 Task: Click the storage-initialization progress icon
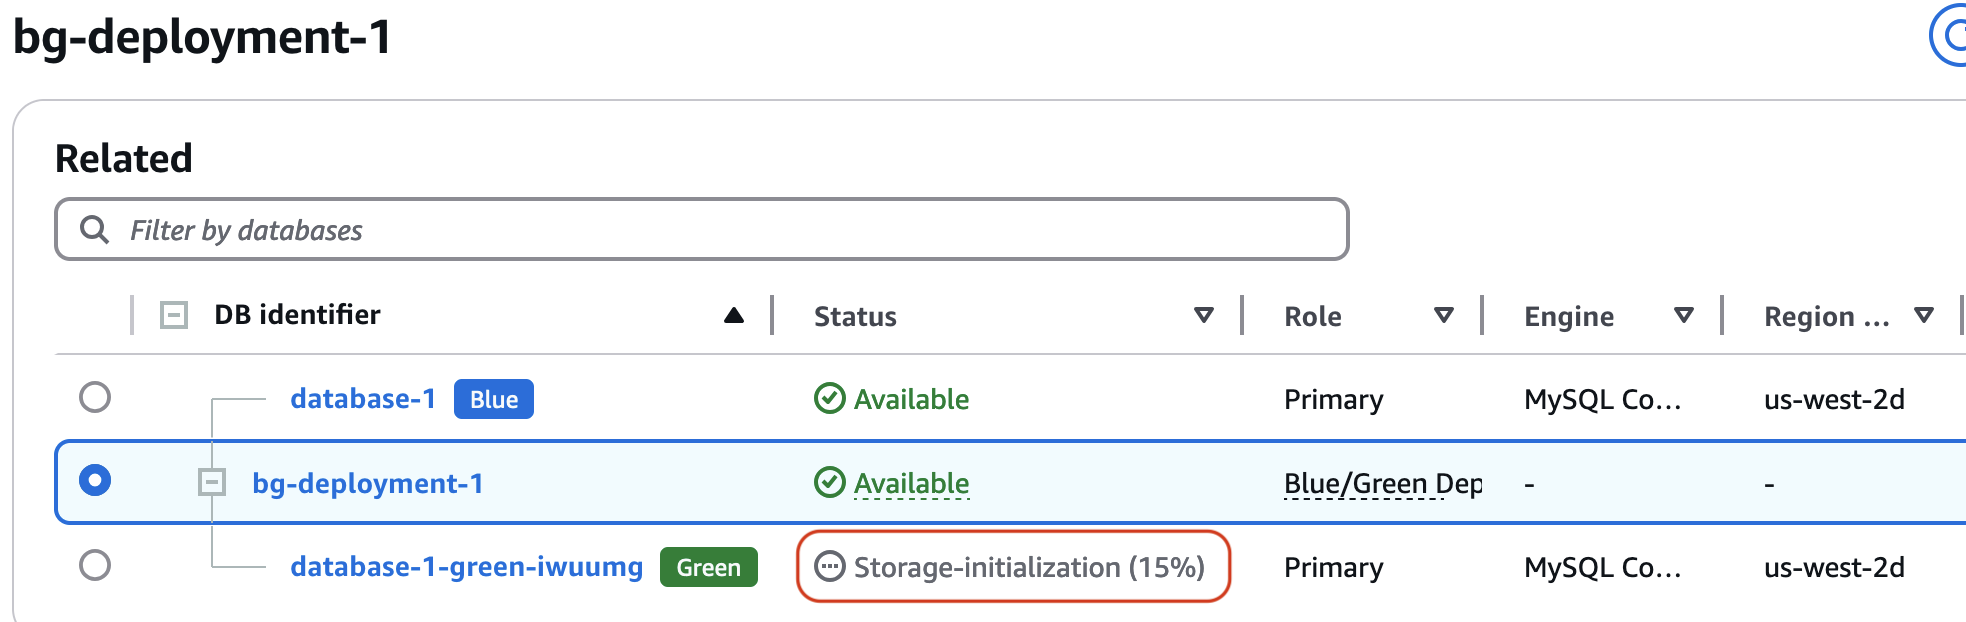(829, 567)
